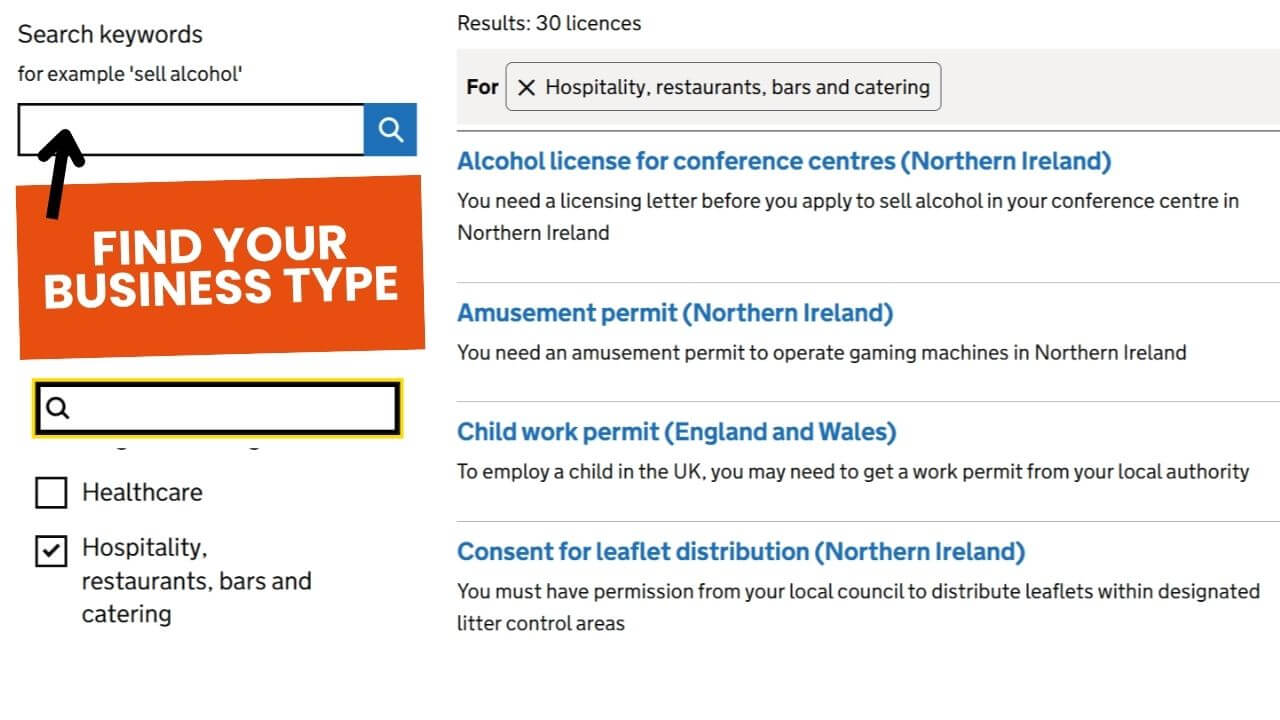1280x720 pixels.
Task: Click the amusement permit description text
Action: tap(821, 352)
